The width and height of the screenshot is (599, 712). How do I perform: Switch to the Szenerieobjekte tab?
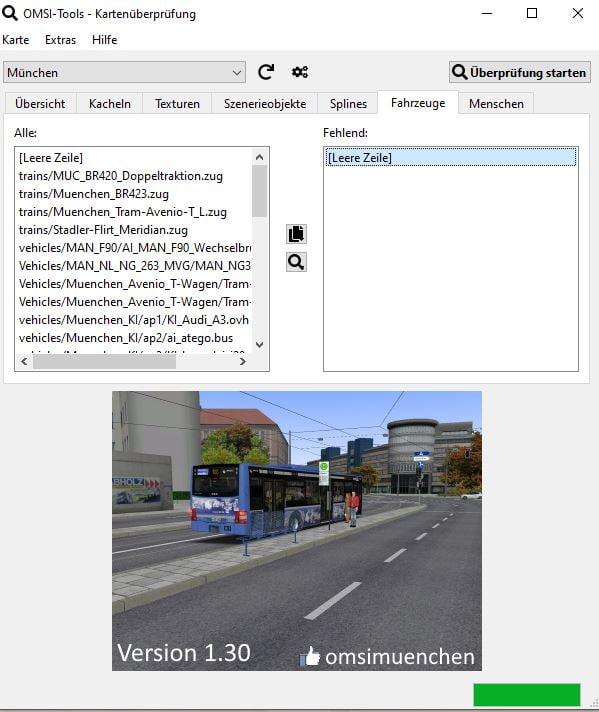265,104
